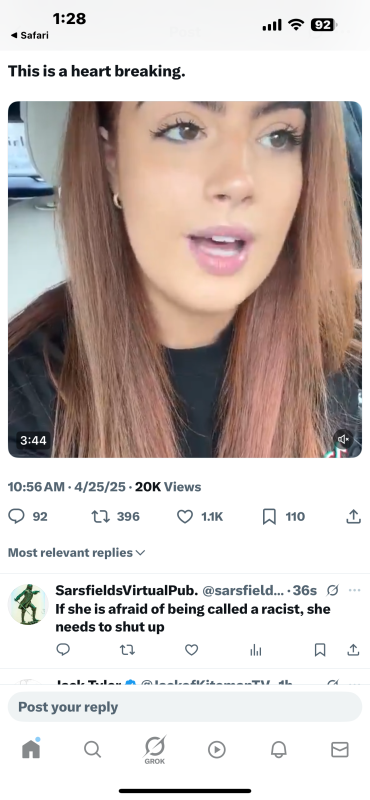370x800 pixels.
Task: Like the SarsfieldsVirtualPub reply
Action: (191, 649)
